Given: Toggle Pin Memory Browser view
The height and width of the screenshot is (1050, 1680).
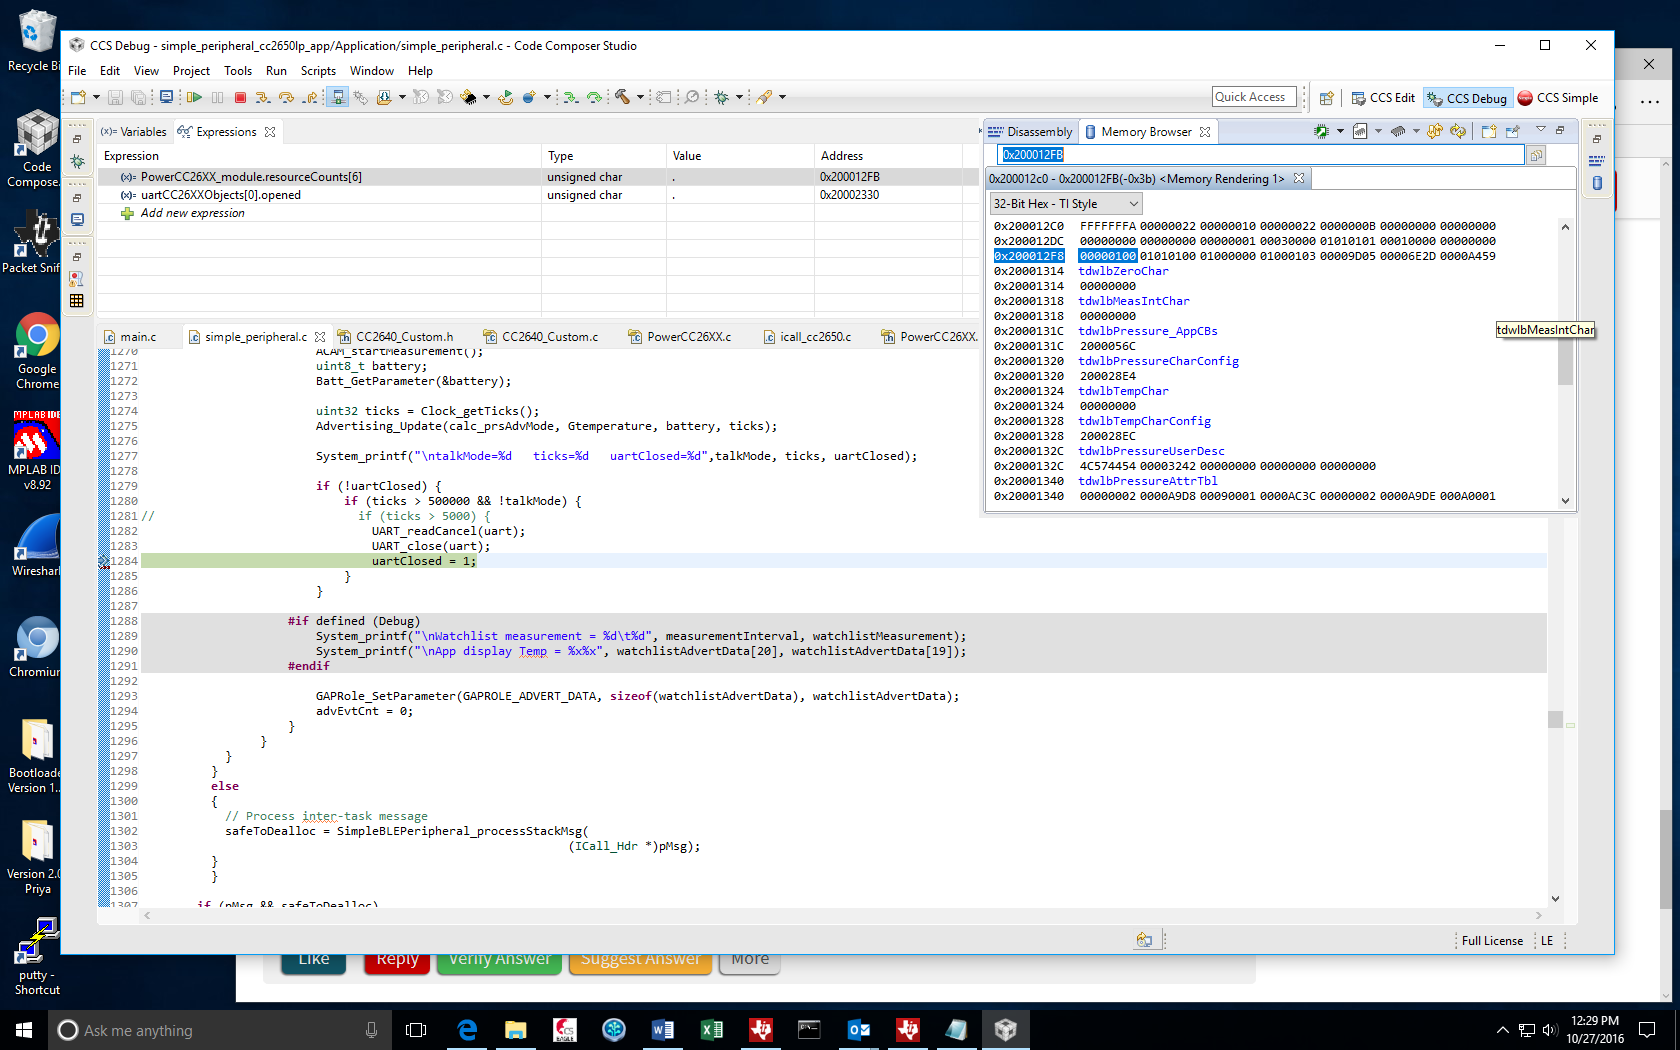Looking at the screenshot, I should click(1513, 131).
